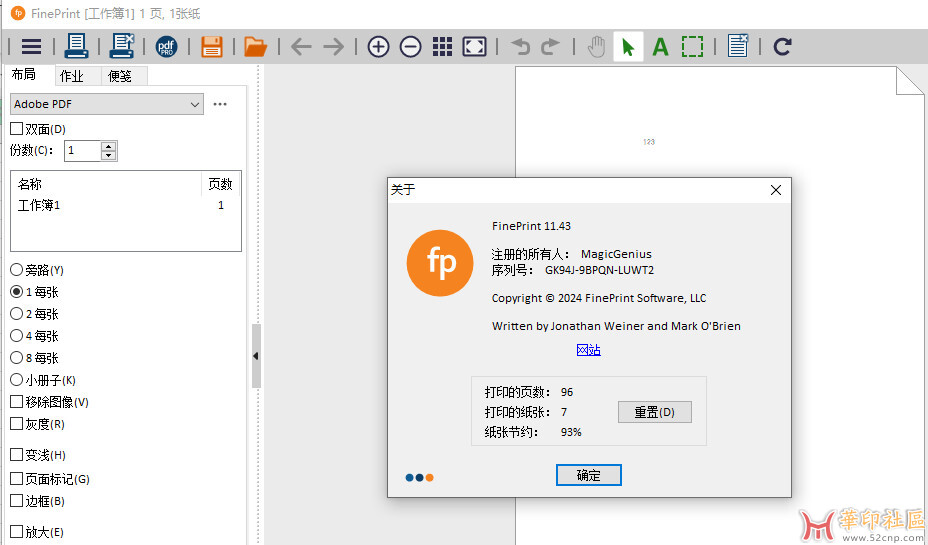Click the delete page document icon
The image size is (928, 545).
tap(738, 46)
